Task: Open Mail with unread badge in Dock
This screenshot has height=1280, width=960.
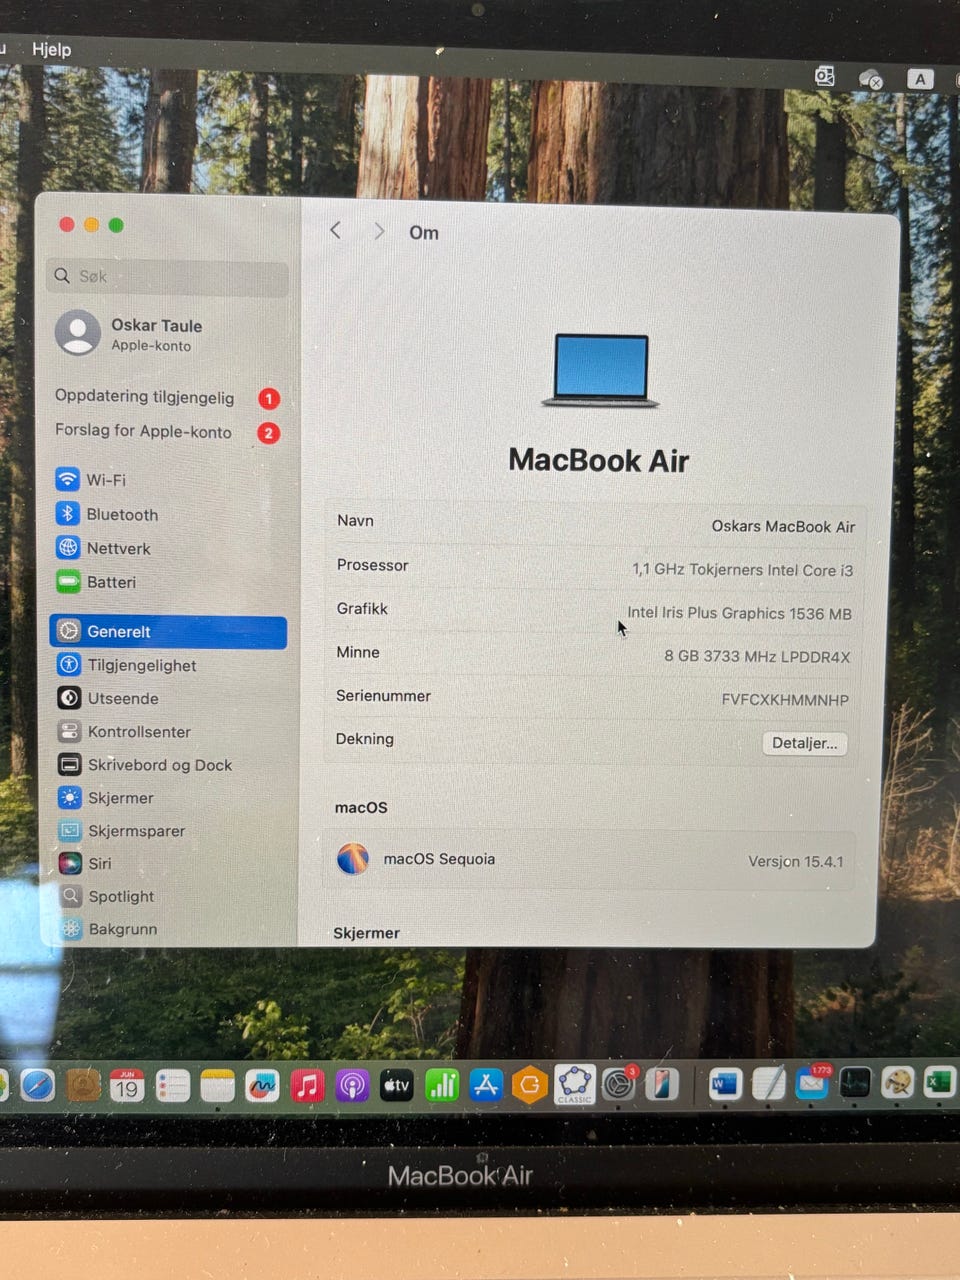Action: tap(812, 1083)
